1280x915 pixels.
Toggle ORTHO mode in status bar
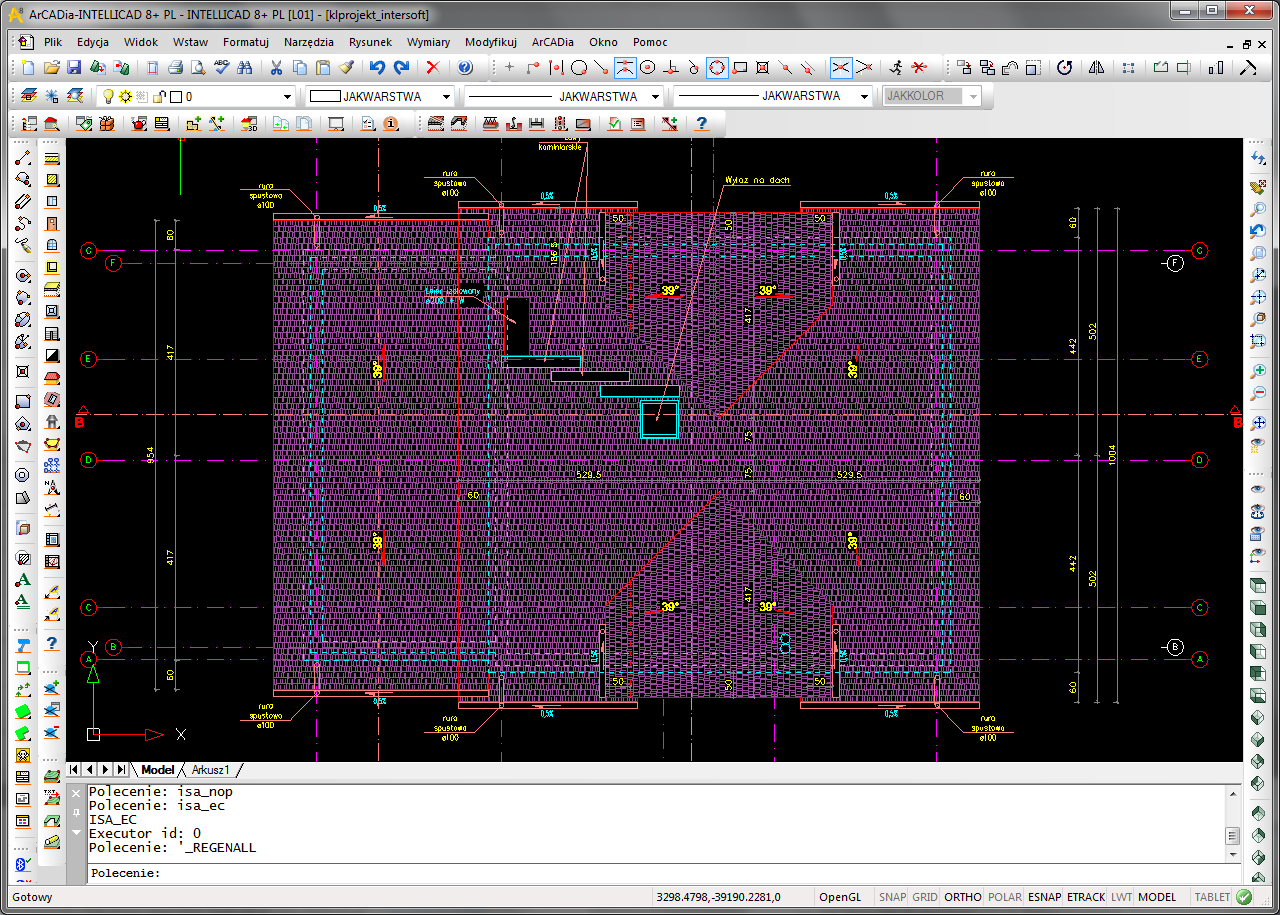point(963,897)
